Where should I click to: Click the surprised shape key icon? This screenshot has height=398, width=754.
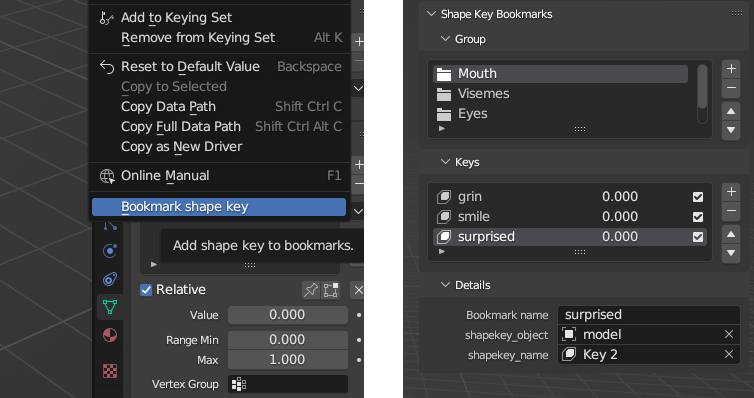click(x=444, y=237)
